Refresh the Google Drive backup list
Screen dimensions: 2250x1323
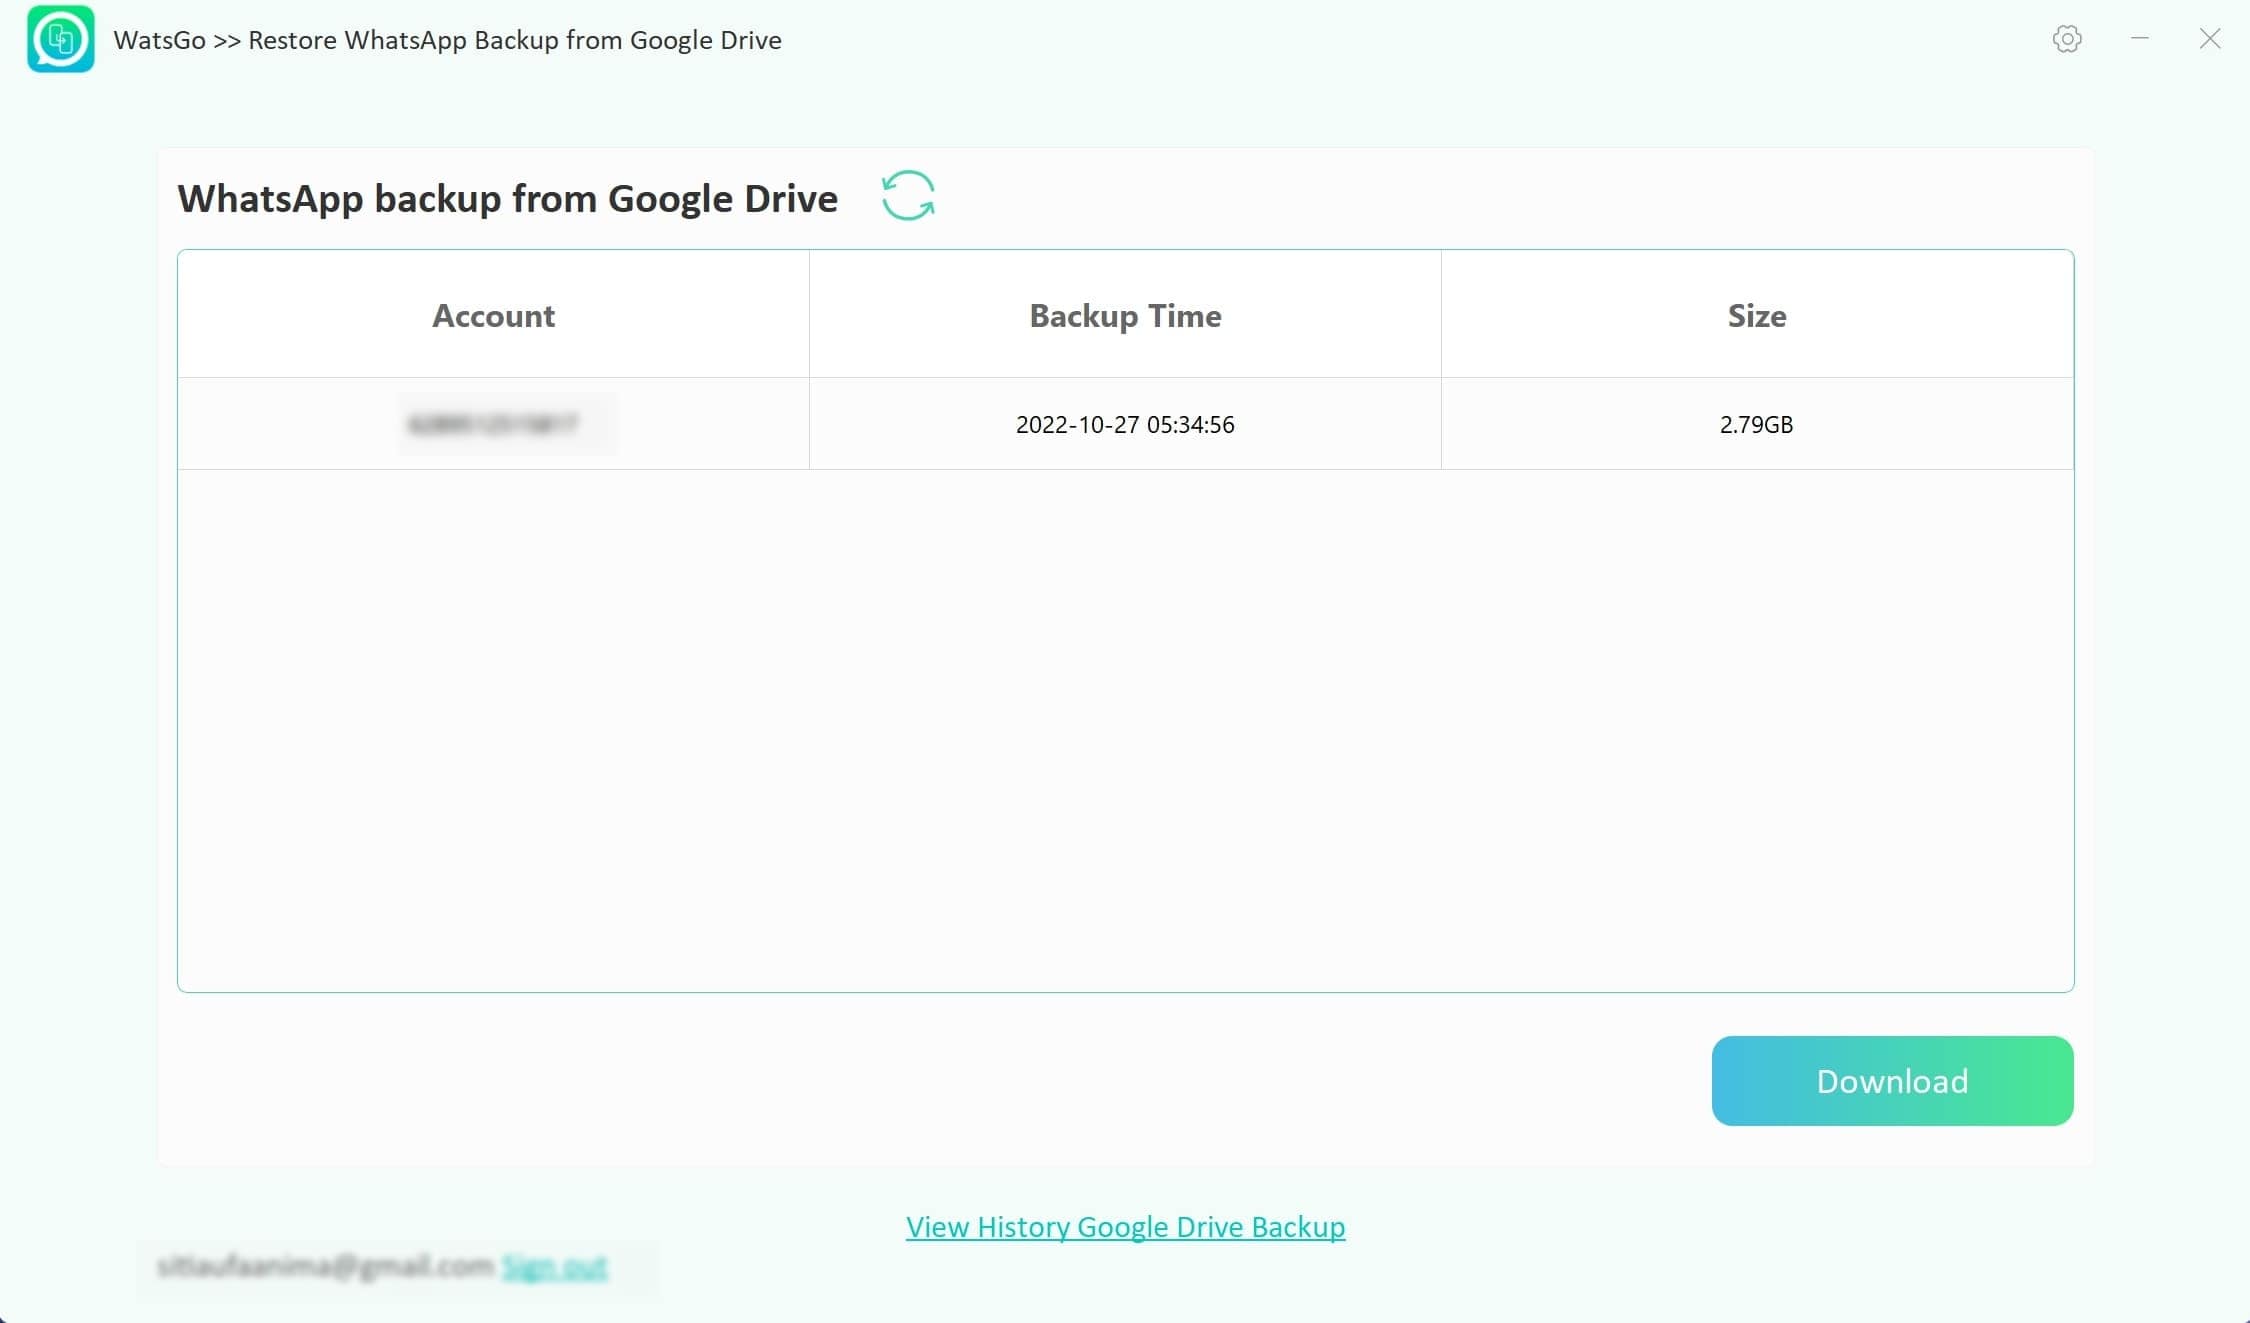tap(908, 195)
